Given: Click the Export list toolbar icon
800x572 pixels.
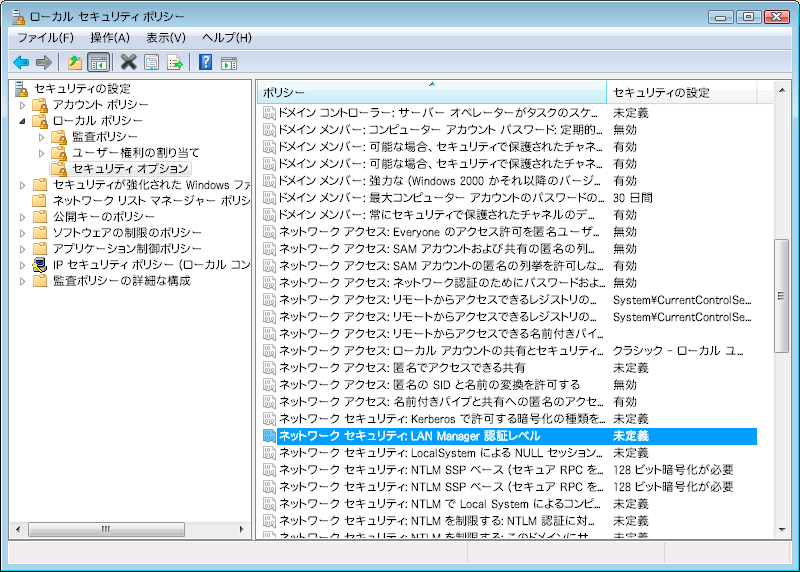Looking at the screenshot, I should point(175,62).
